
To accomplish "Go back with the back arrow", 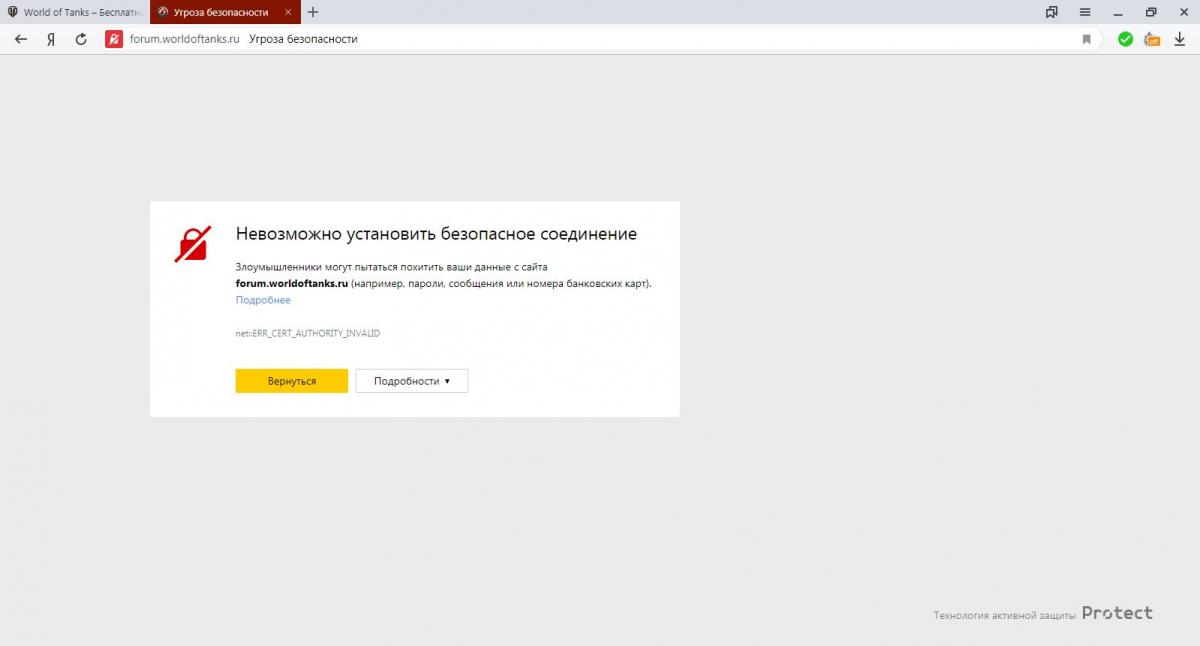I will click(x=20, y=39).
